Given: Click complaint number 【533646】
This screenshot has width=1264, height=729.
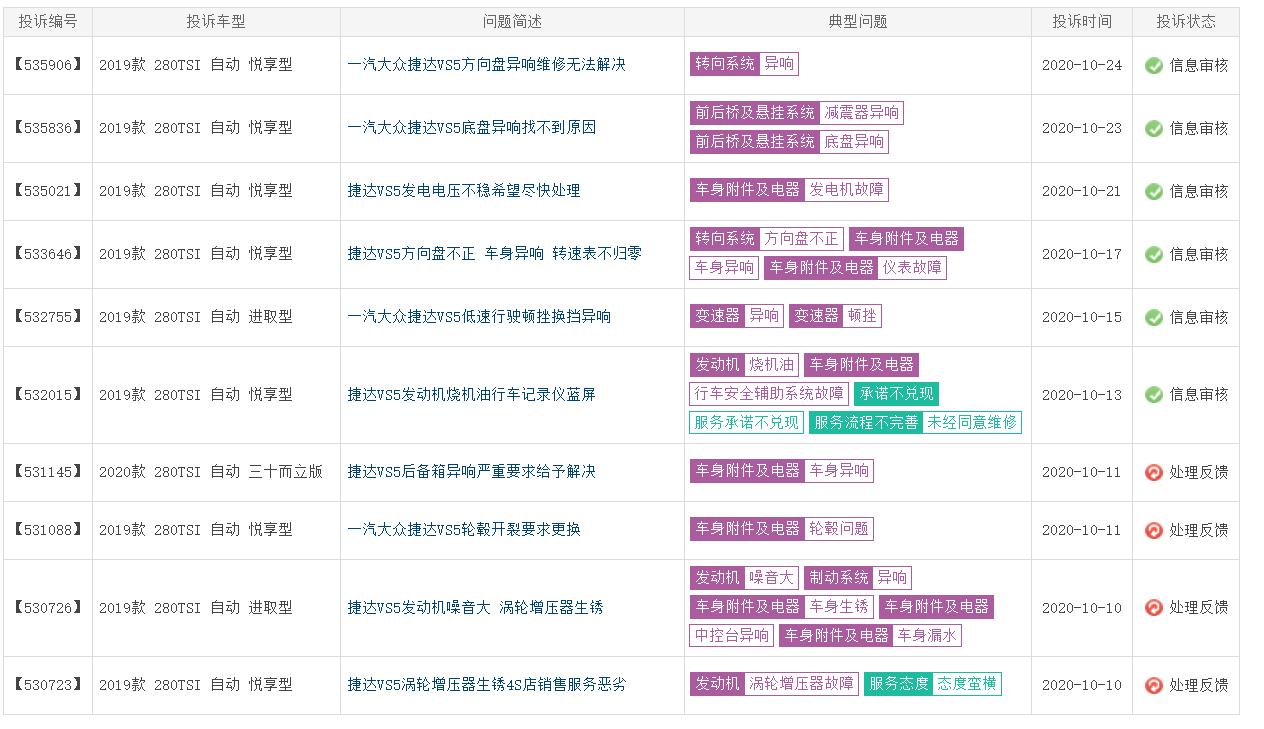Looking at the screenshot, I should [48, 254].
